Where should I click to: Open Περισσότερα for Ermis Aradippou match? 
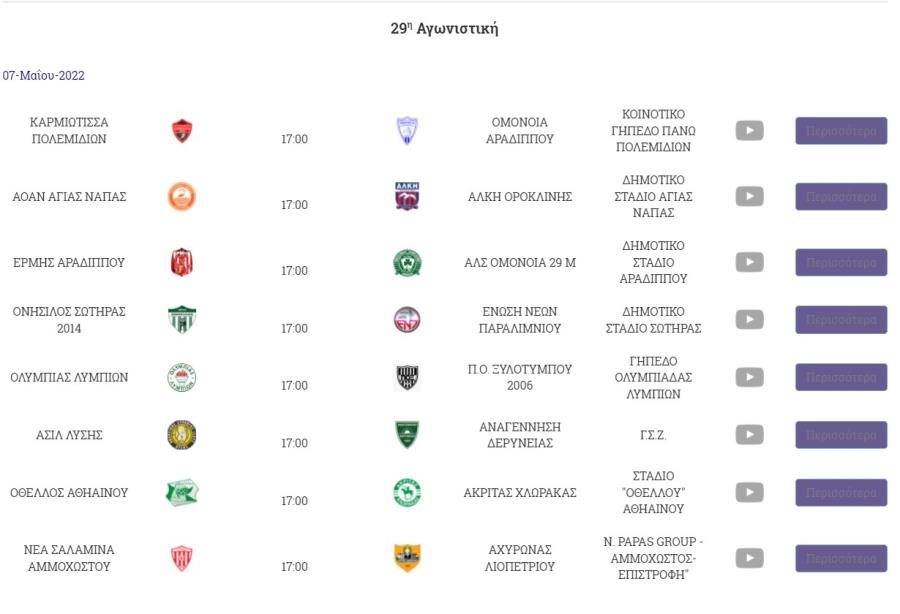pos(841,263)
